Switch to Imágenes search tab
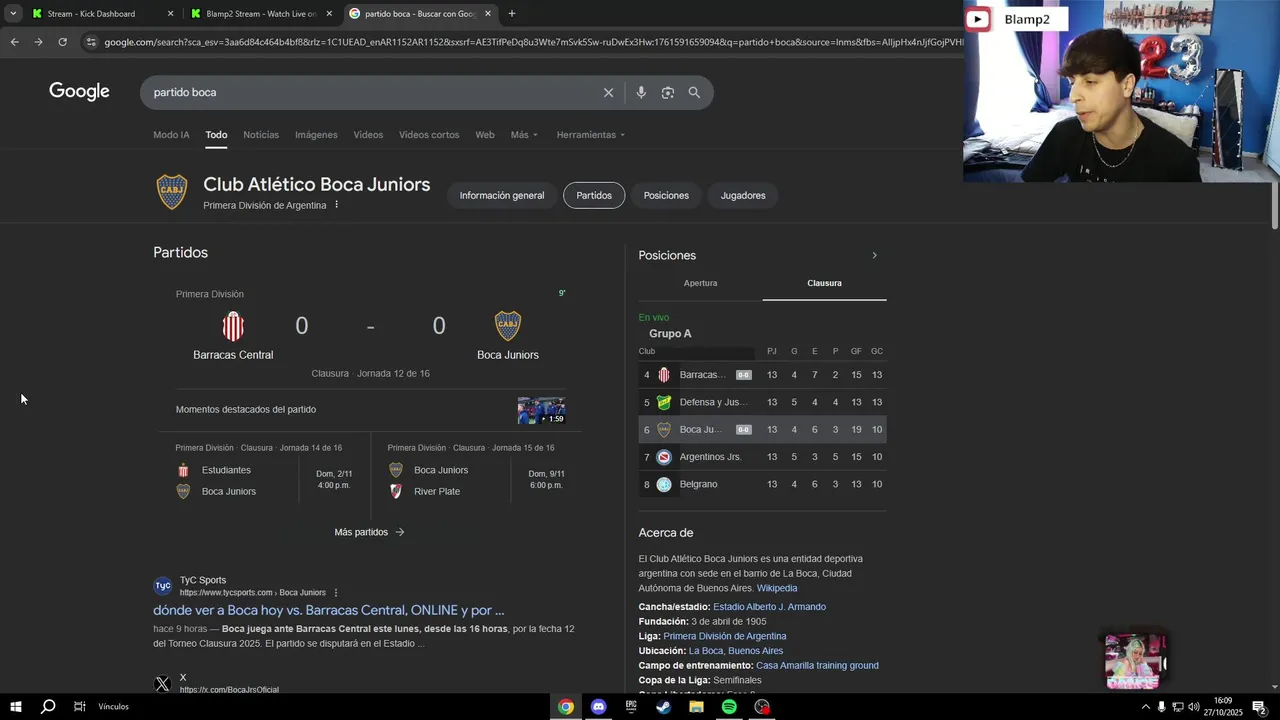 [x=316, y=135]
